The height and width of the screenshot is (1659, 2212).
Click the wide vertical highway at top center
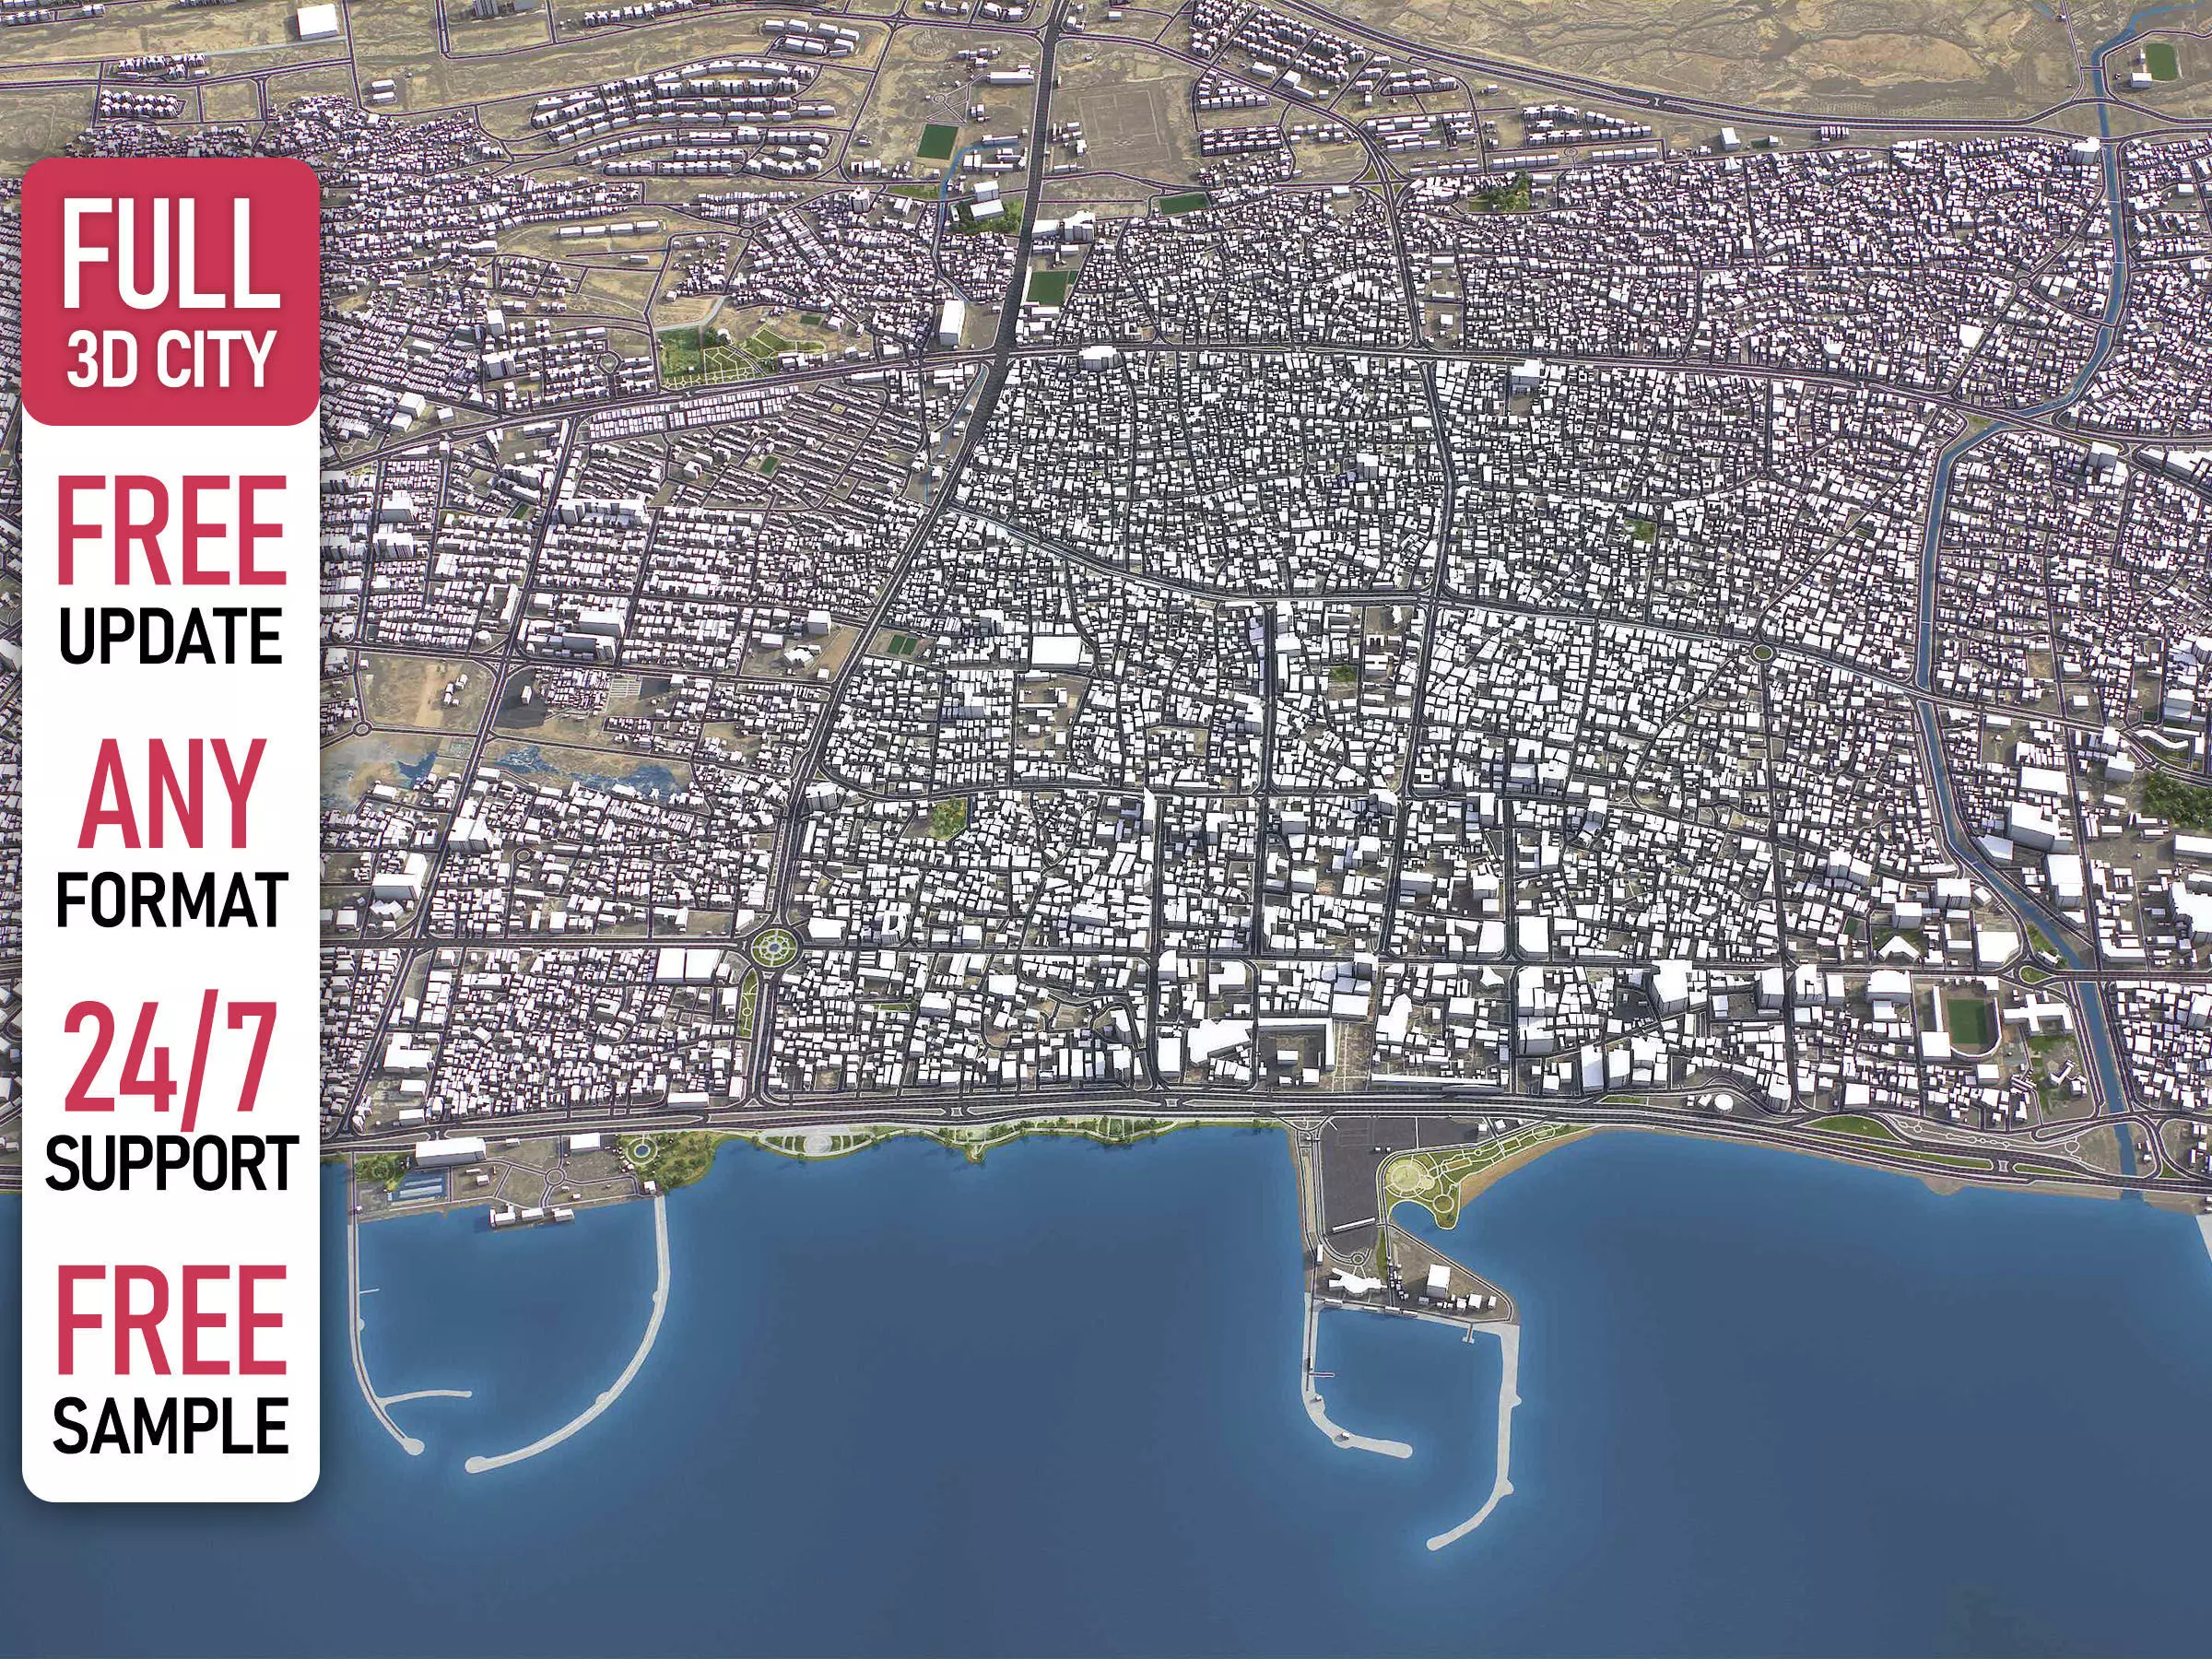[1040, 150]
